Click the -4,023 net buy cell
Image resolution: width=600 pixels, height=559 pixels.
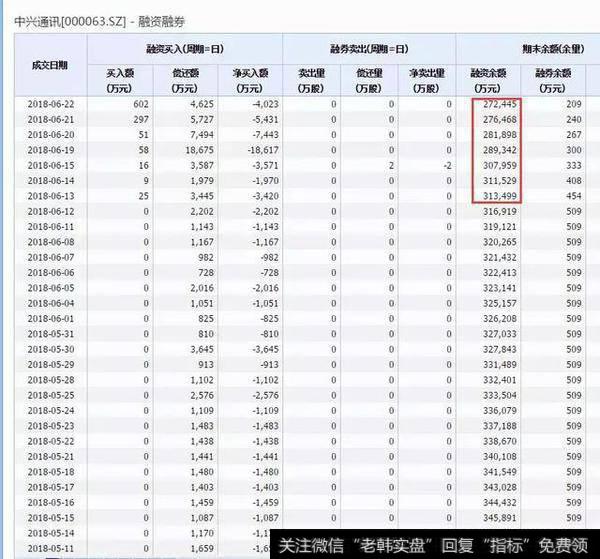point(266,104)
